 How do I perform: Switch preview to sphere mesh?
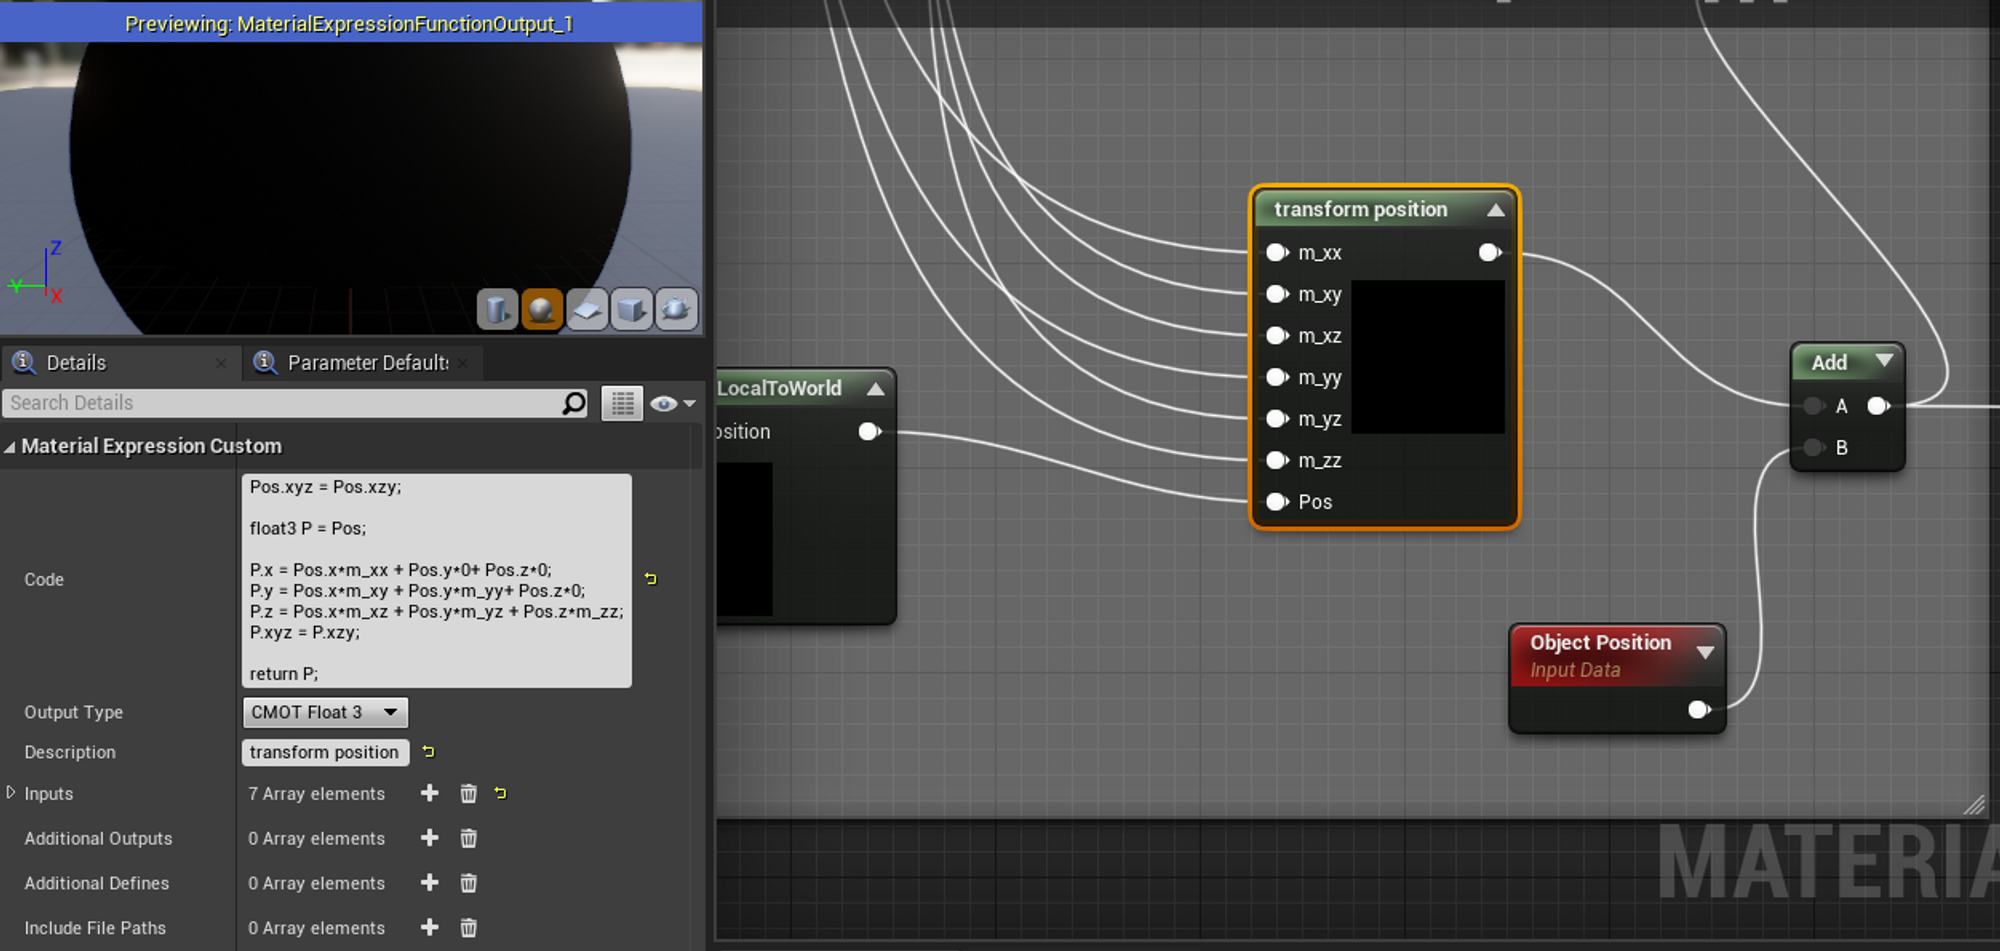(541, 310)
